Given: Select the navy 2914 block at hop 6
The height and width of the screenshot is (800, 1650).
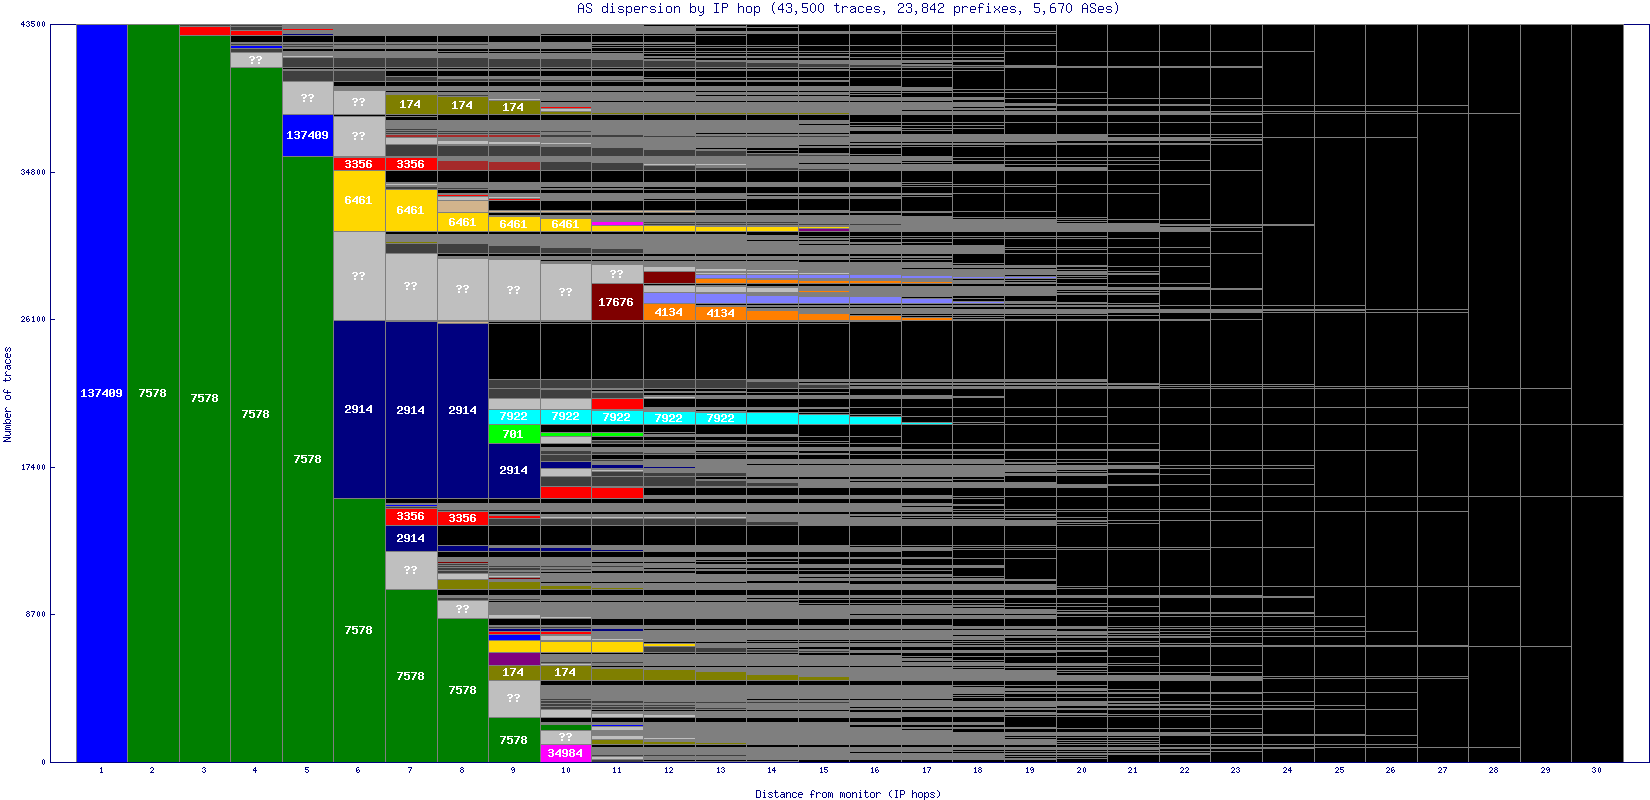Looking at the screenshot, I should coord(359,409).
